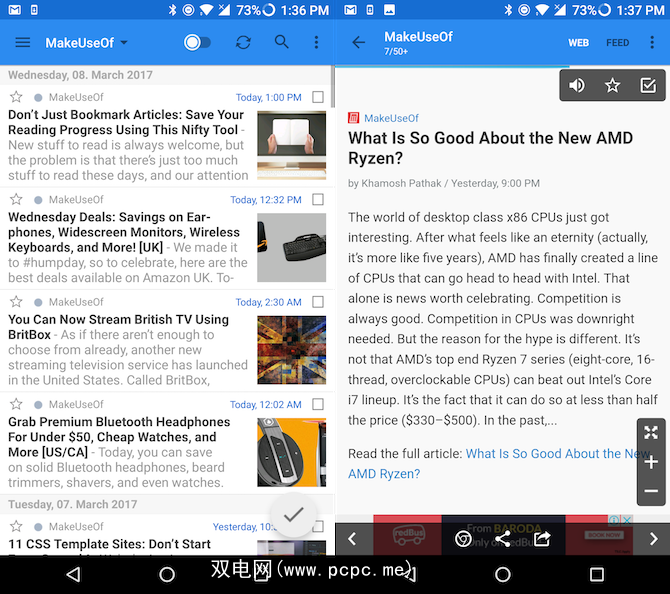This screenshot has width=670, height=594.
Task: Check the Today 12:32 PM article checkbox
Action: click(x=318, y=199)
